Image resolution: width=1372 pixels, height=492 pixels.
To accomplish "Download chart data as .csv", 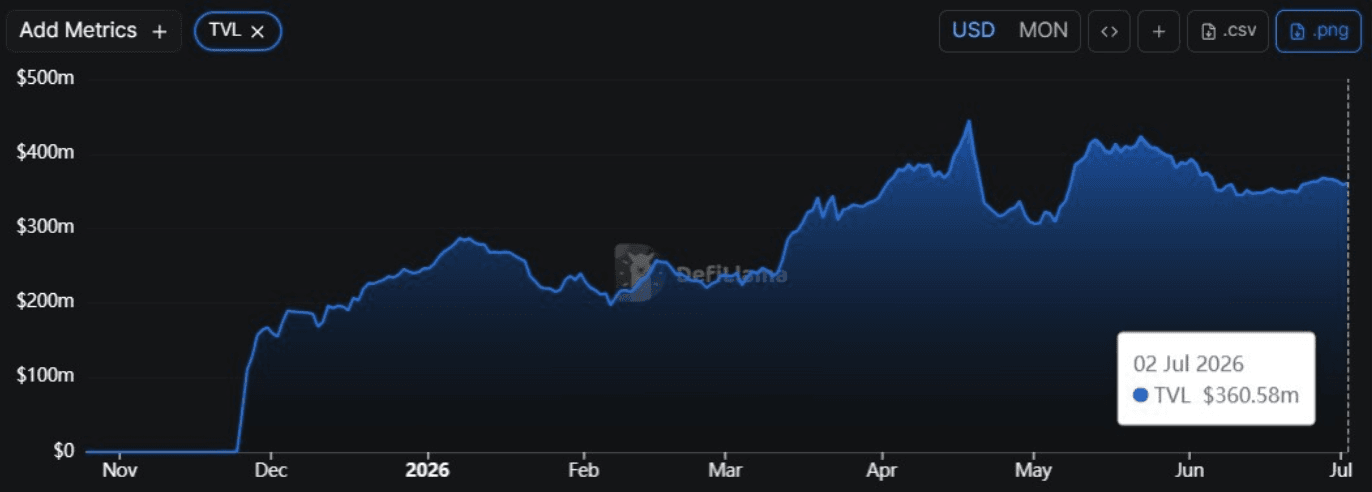I will [1228, 31].
